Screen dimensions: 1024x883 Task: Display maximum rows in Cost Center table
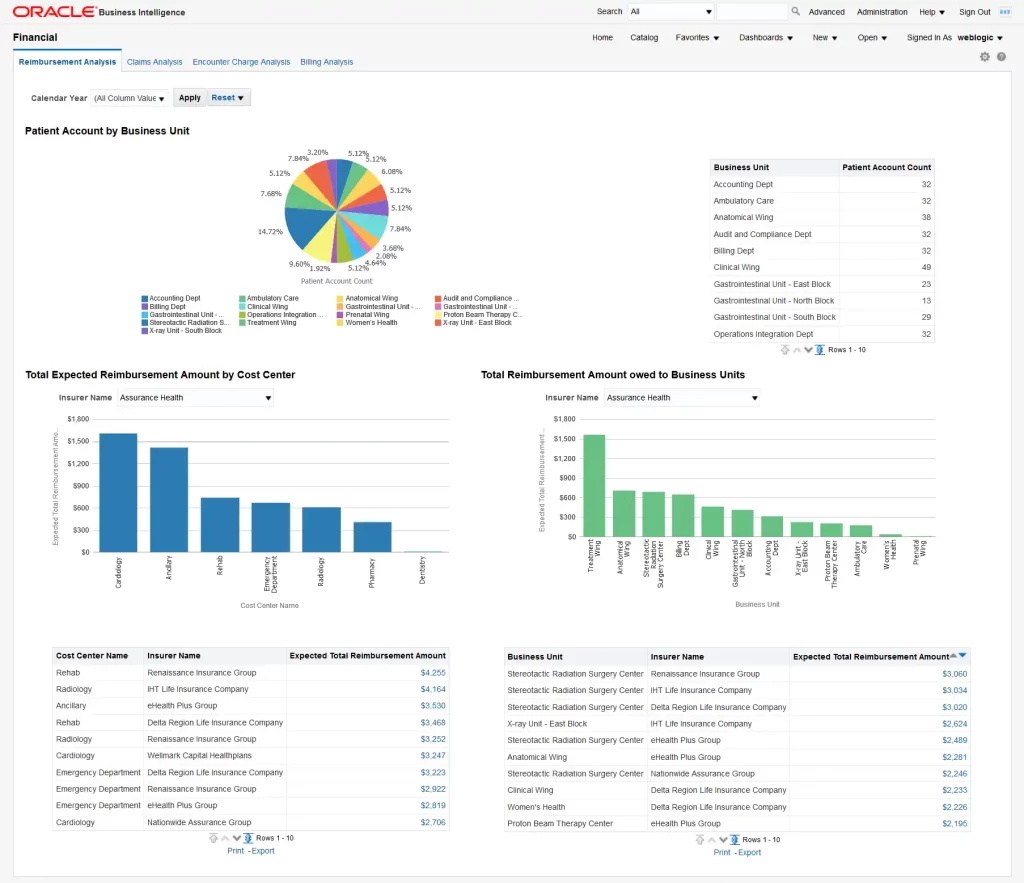coord(248,838)
